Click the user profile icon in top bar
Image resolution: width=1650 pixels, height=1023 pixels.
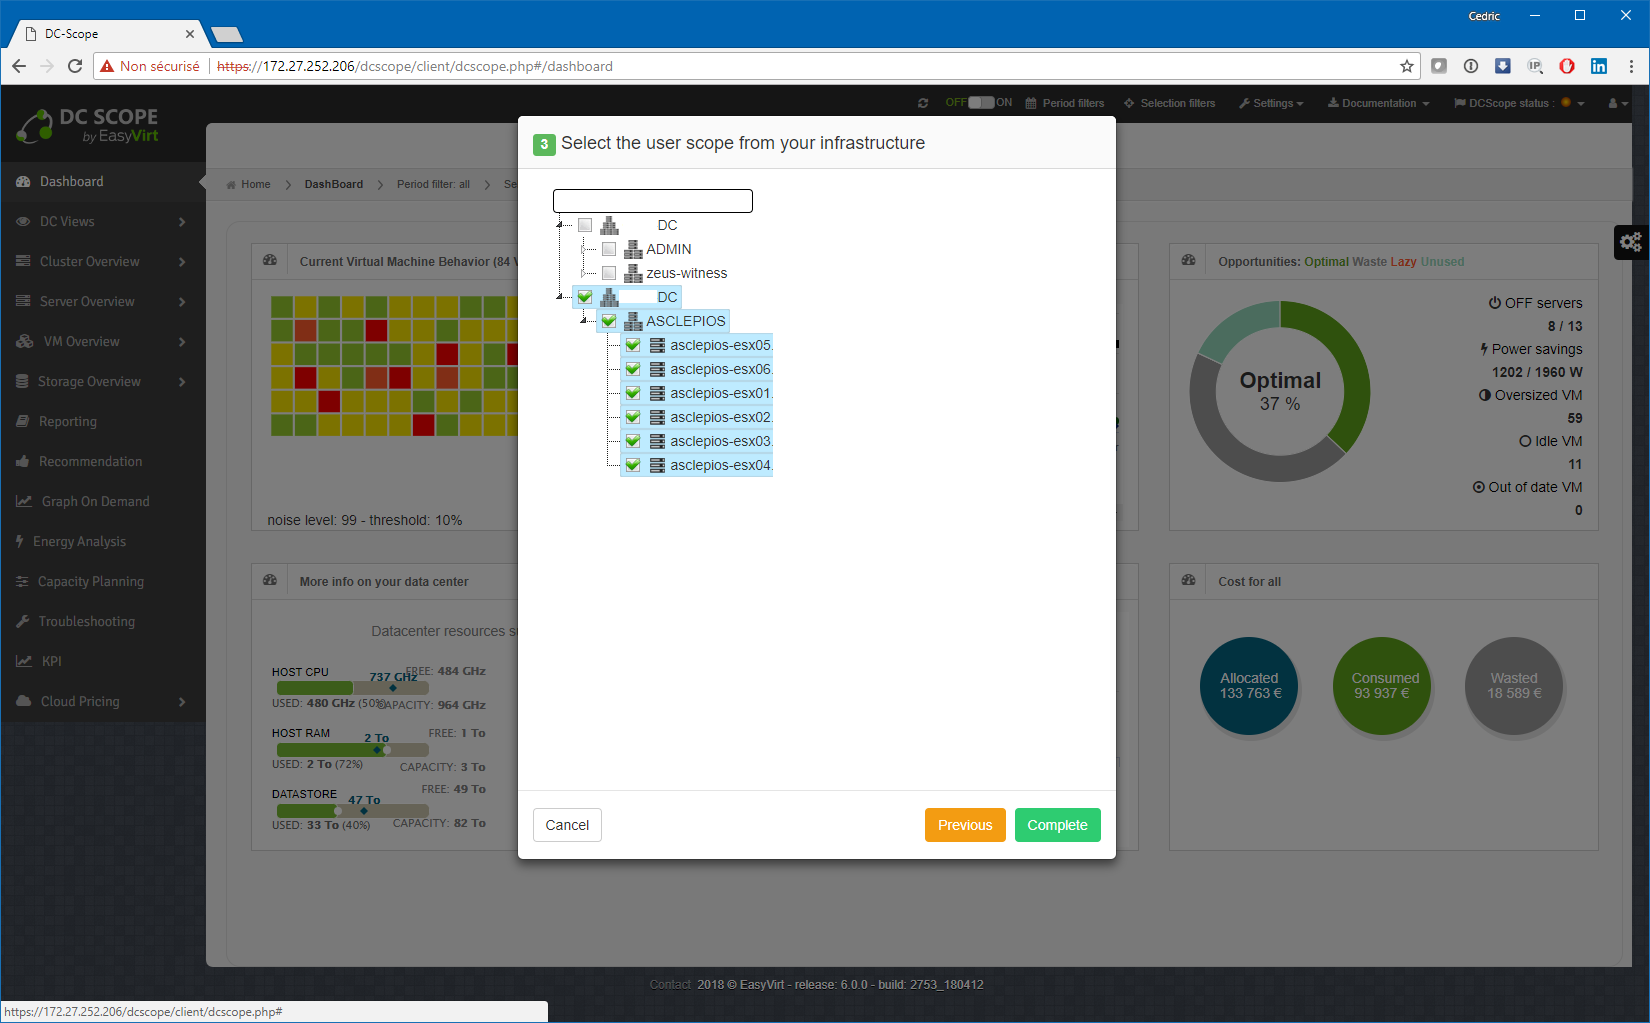pyautogui.click(x=1616, y=103)
